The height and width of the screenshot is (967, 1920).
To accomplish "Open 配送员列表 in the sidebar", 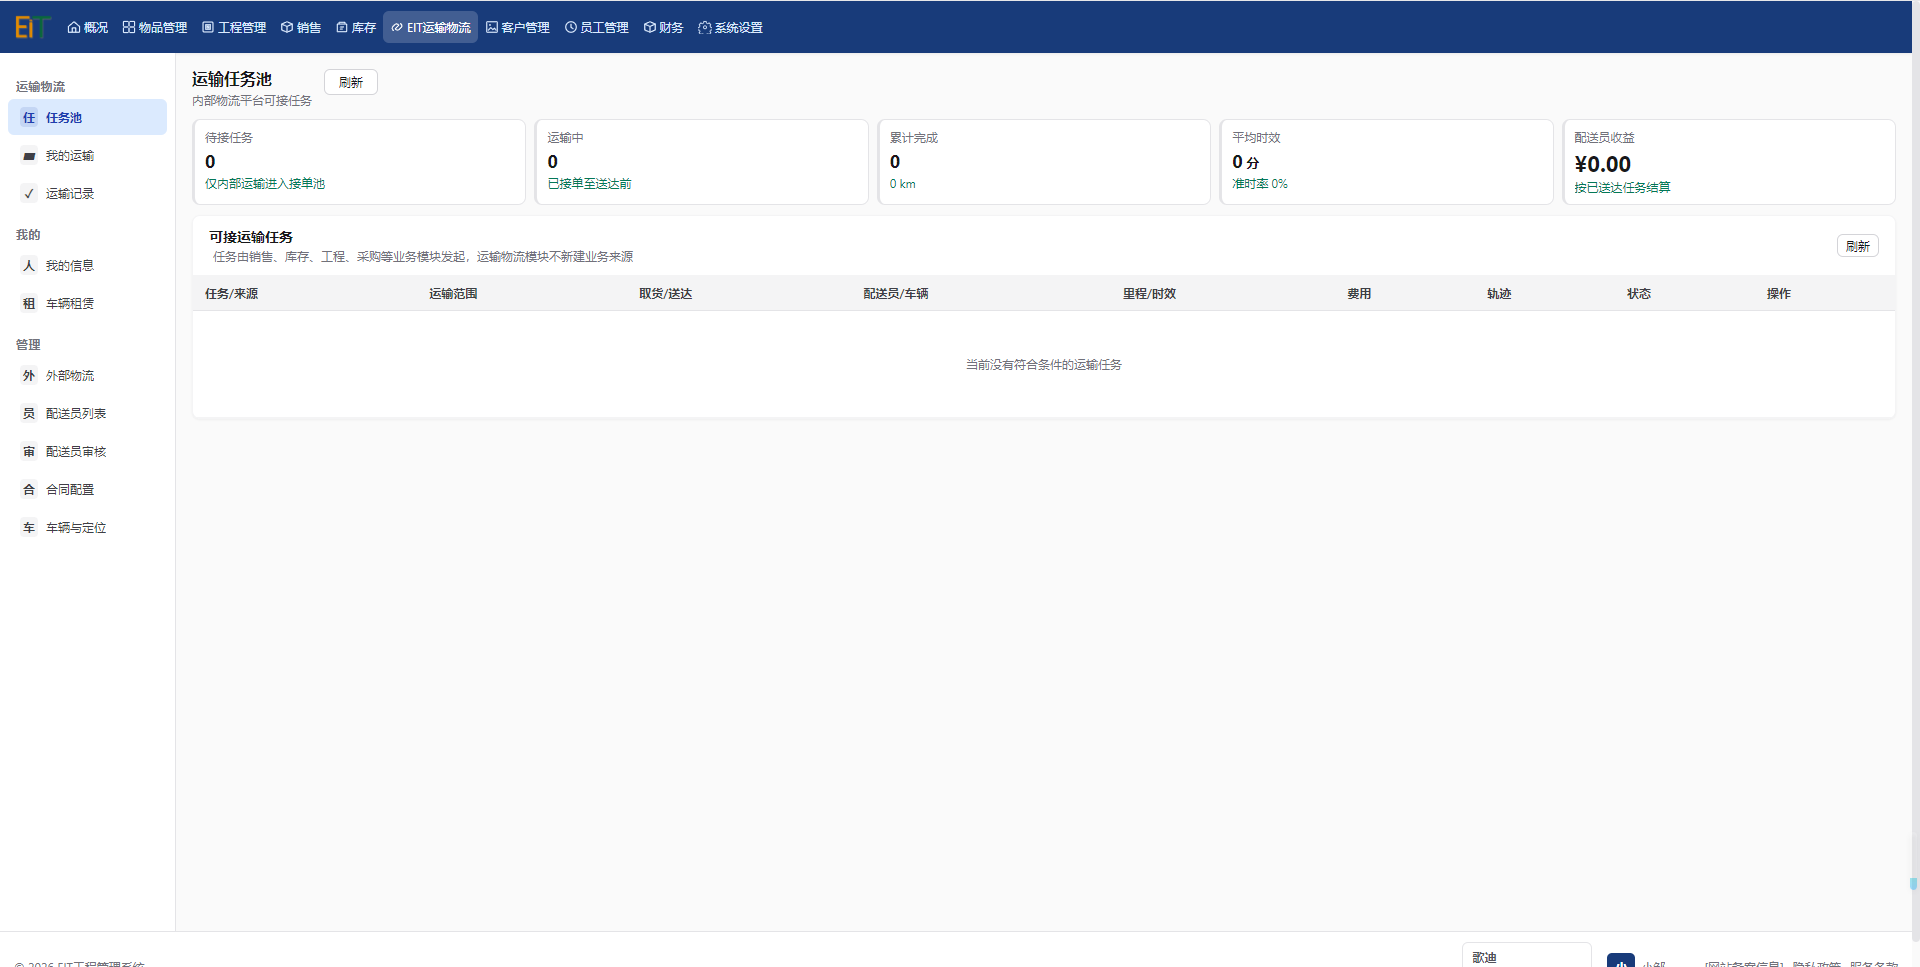I will 87,413.
